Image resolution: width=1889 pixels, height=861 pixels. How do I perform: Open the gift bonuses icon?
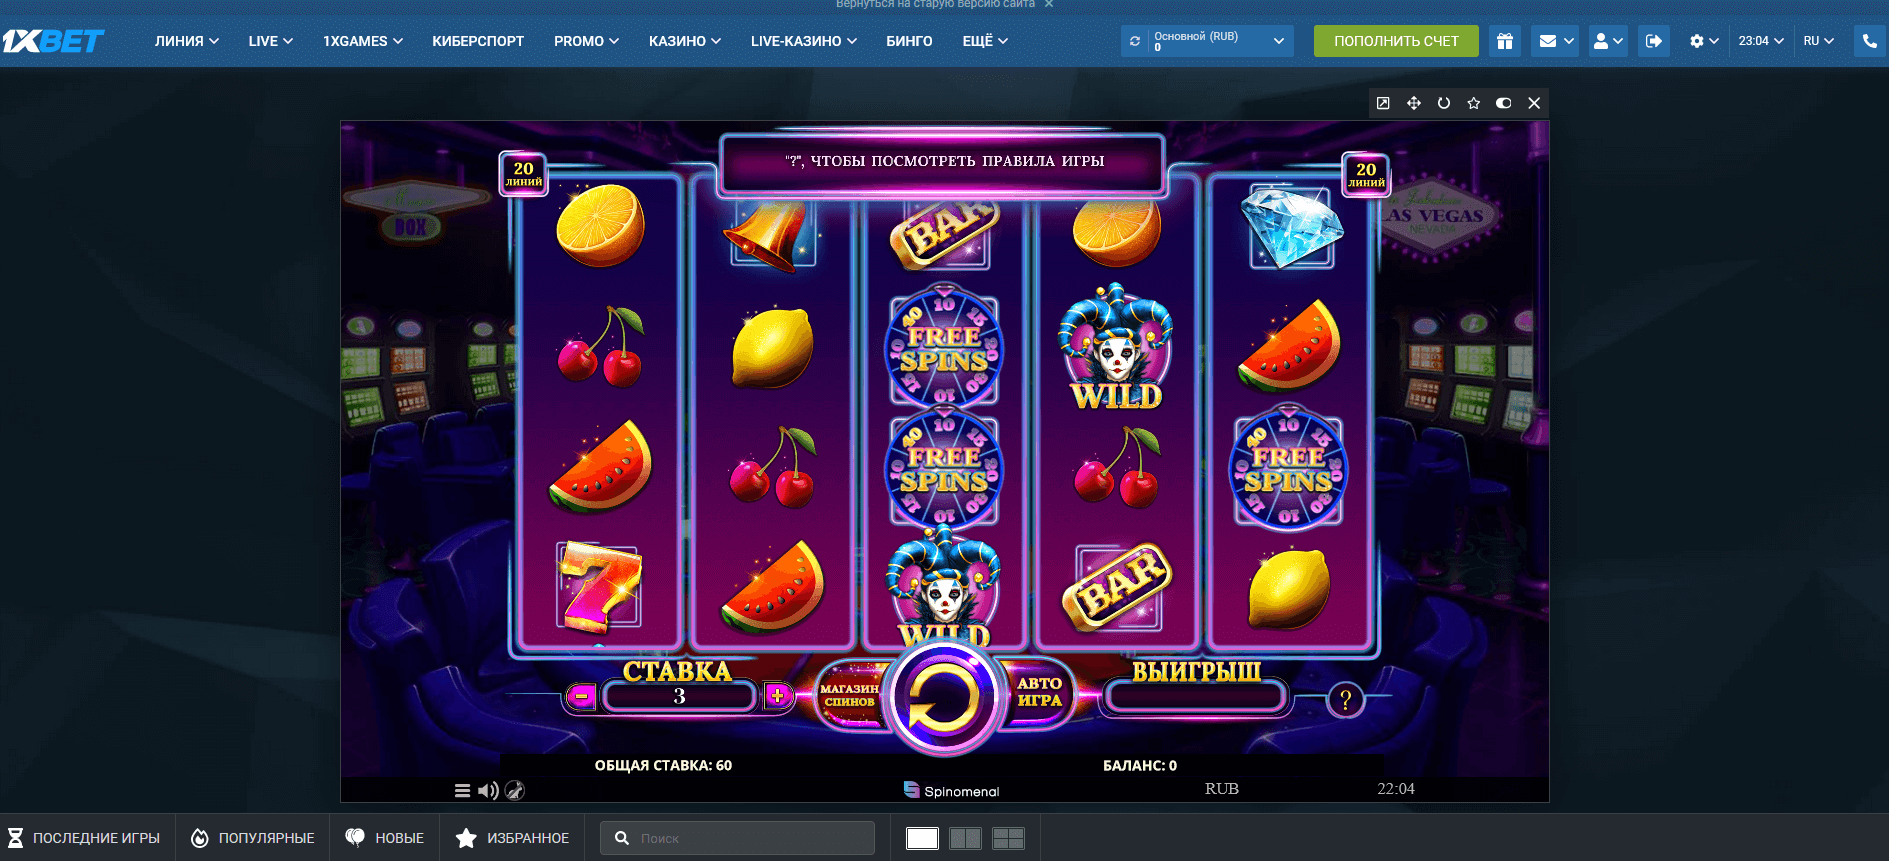point(1505,41)
